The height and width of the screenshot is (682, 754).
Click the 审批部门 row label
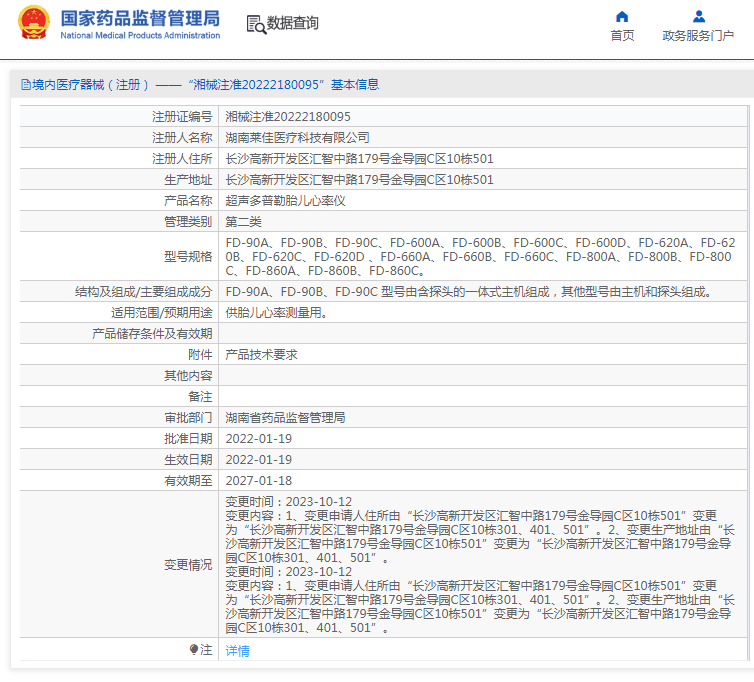[188, 418]
